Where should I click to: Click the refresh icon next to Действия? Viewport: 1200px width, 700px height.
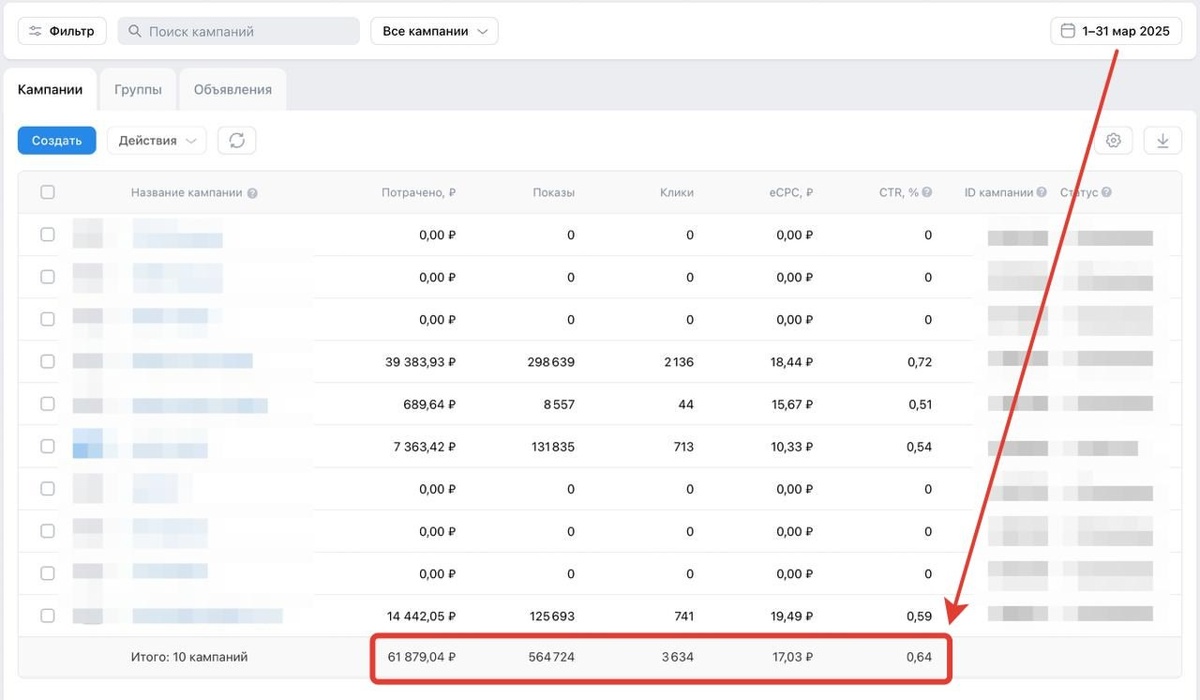[x=237, y=141]
